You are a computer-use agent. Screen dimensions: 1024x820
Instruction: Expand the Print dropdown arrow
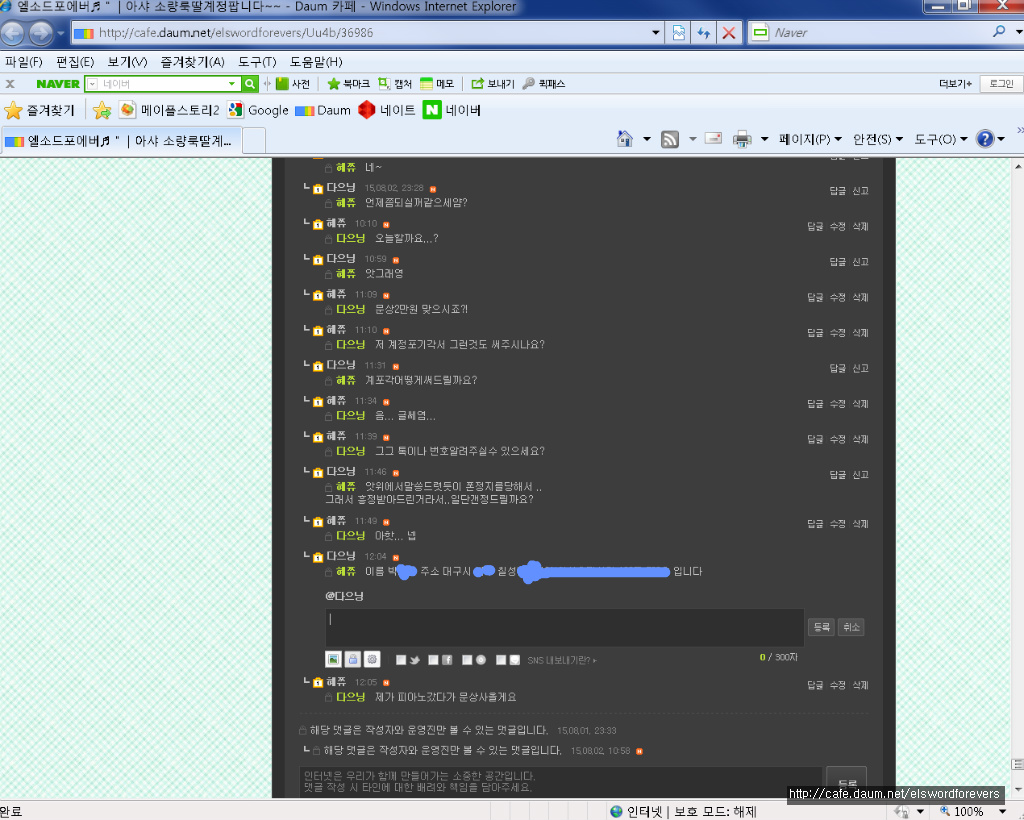pyautogui.click(x=764, y=139)
